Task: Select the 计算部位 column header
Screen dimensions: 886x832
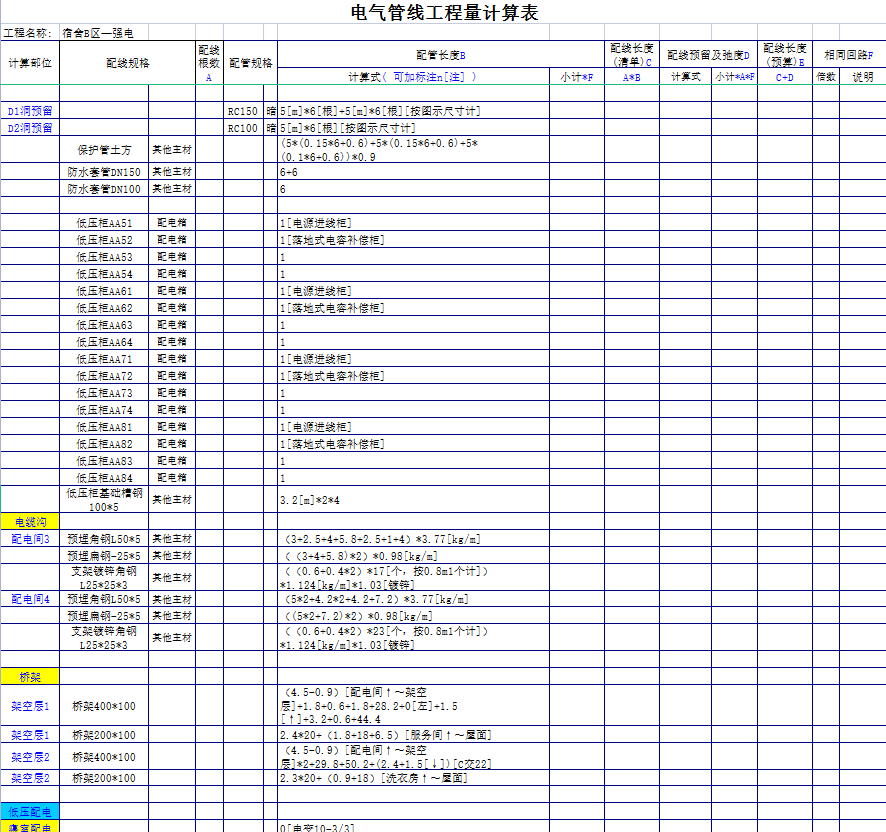Action: click(x=30, y=63)
